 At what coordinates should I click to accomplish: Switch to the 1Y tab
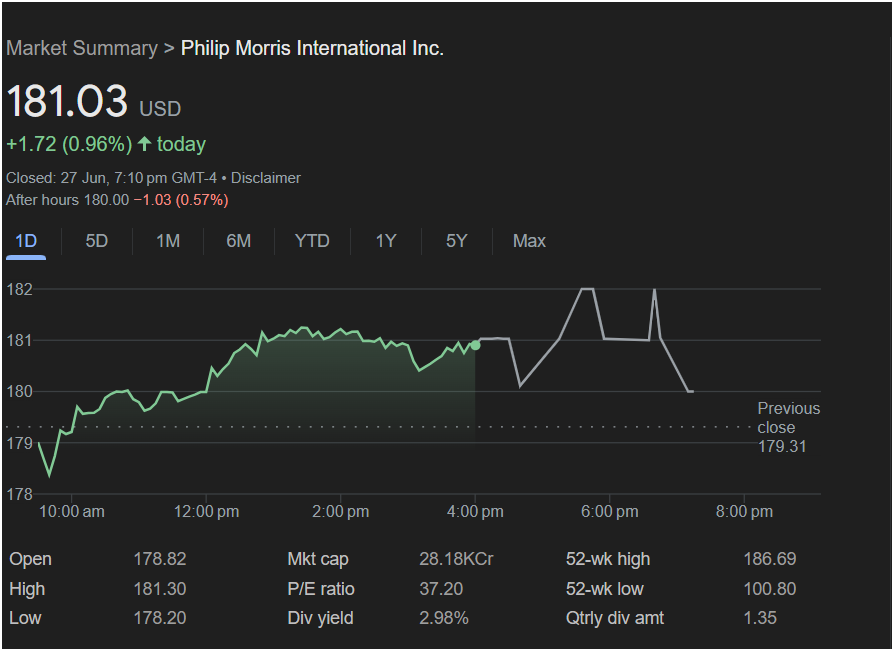(x=385, y=241)
